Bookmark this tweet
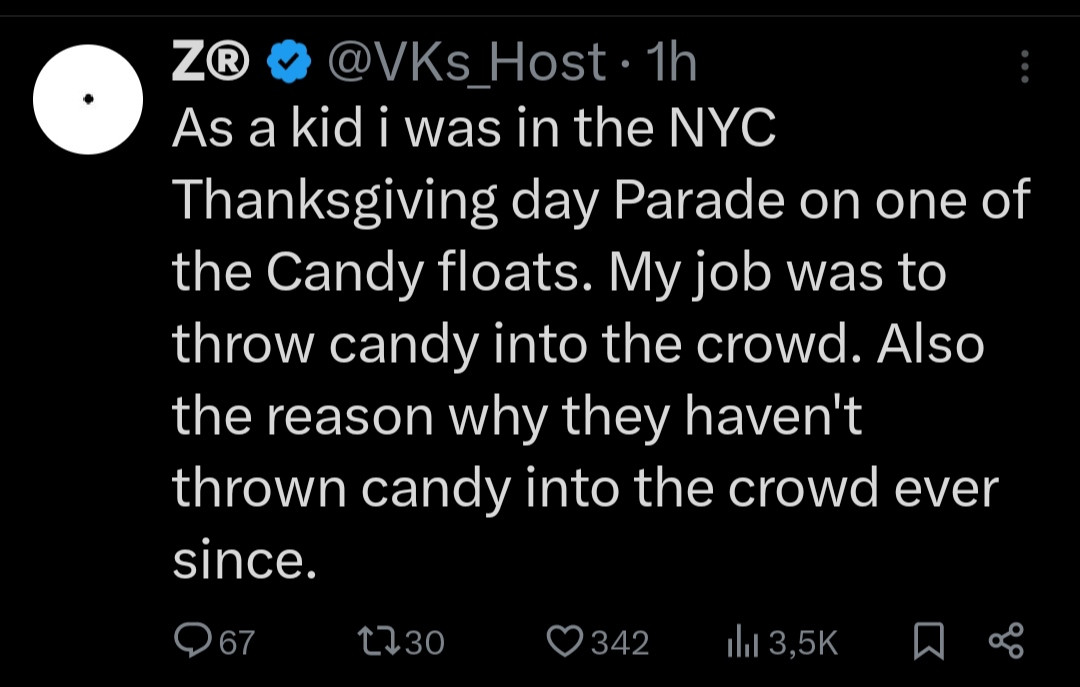1080x687 pixels. pyautogui.click(x=929, y=641)
